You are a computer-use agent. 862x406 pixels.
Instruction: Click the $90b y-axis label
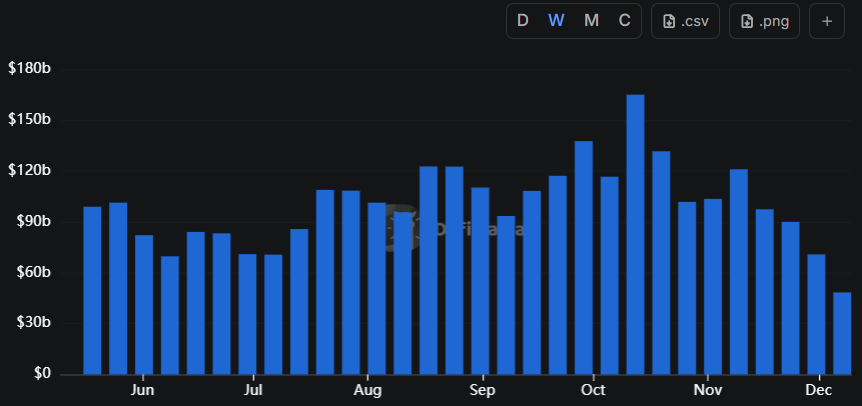click(x=29, y=221)
